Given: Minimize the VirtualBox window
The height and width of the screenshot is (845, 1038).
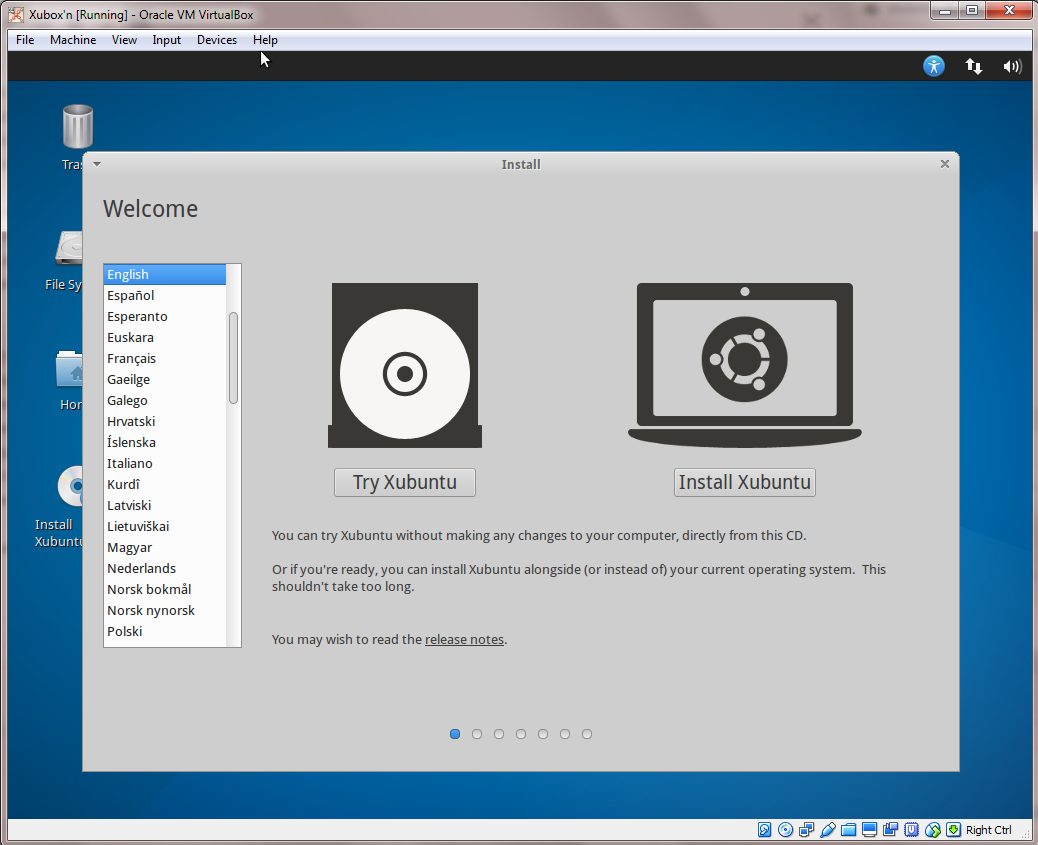Looking at the screenshot, I should pyautogui.click(x=945, y=11).
